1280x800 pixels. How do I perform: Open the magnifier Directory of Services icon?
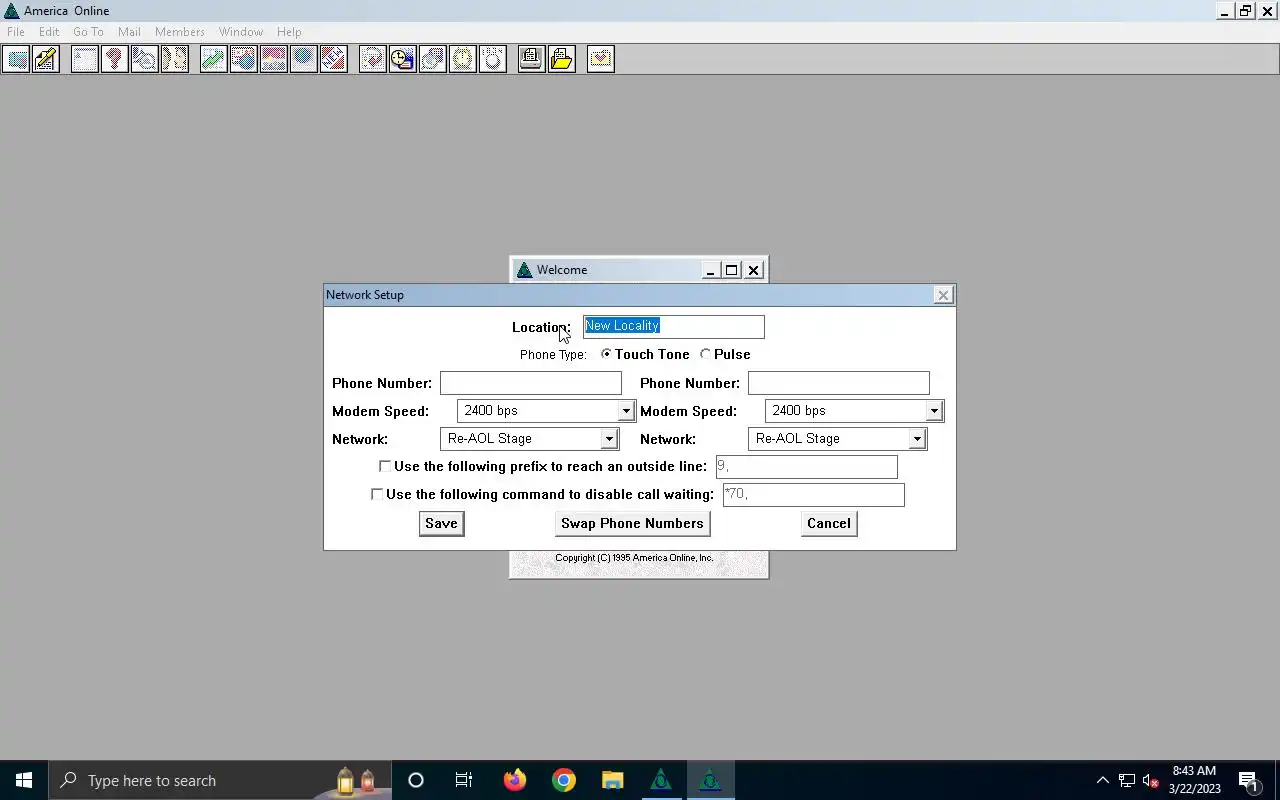(x=145, y=59)
